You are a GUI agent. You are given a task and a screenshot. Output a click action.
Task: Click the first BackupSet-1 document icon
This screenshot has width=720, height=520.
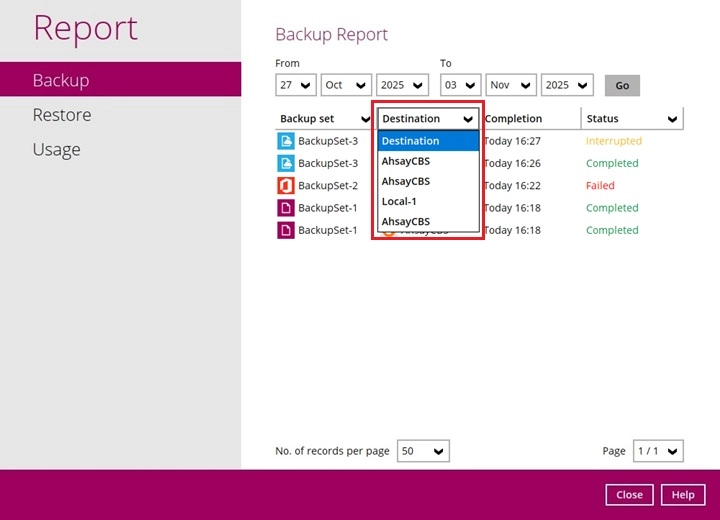[286, 208]
